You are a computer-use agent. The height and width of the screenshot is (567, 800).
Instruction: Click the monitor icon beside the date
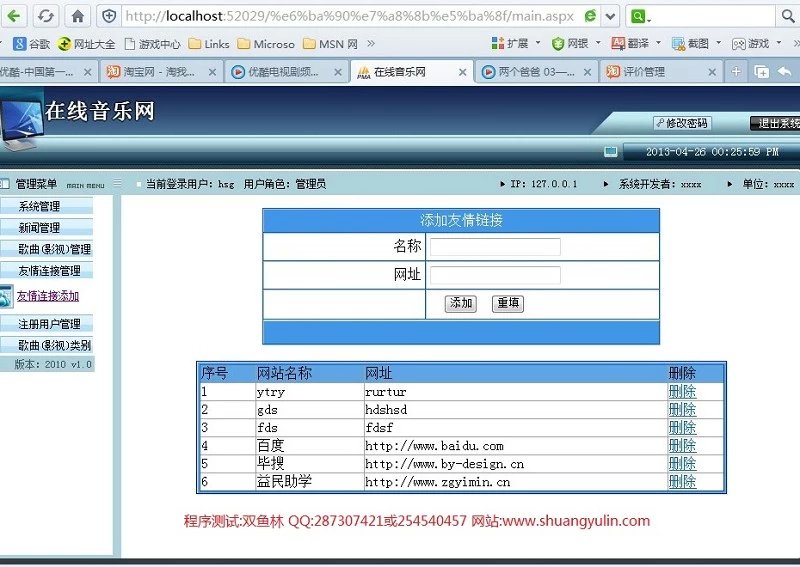pyautogui.click(x=611, y=152)
